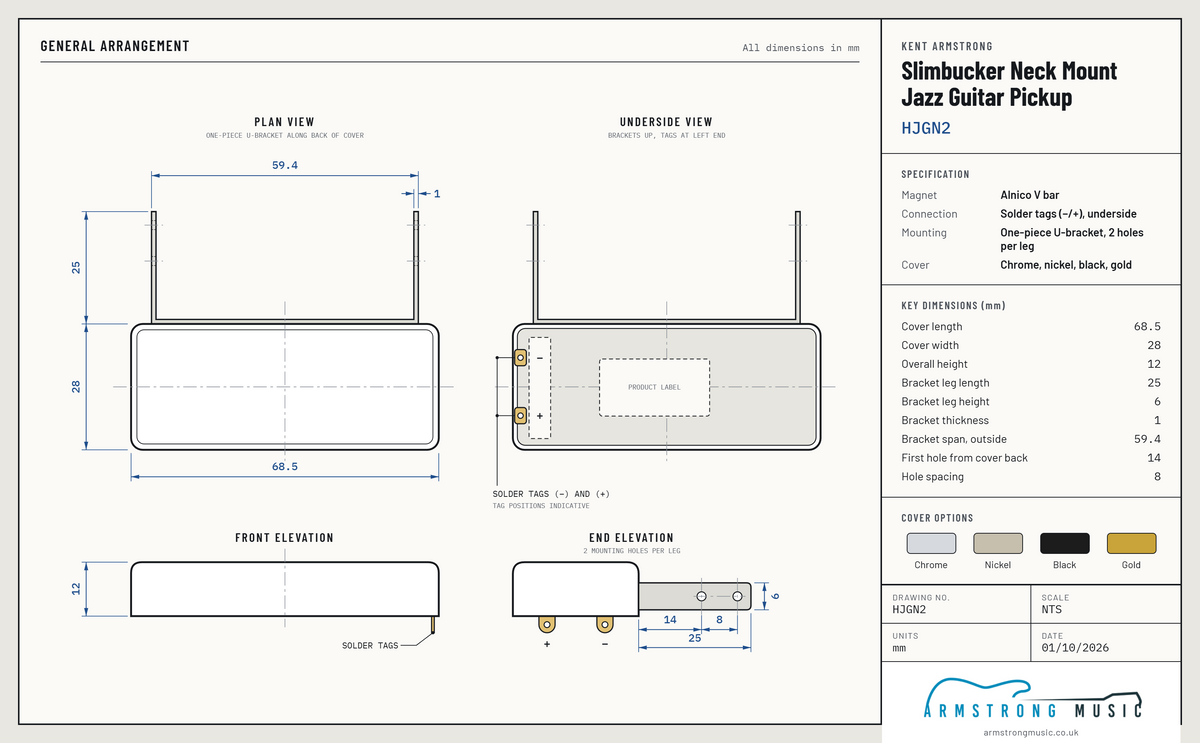Click the 'TAG POSITIONS INDICATIVE' note
1200x743 pixels.
[x=541, y=506]
